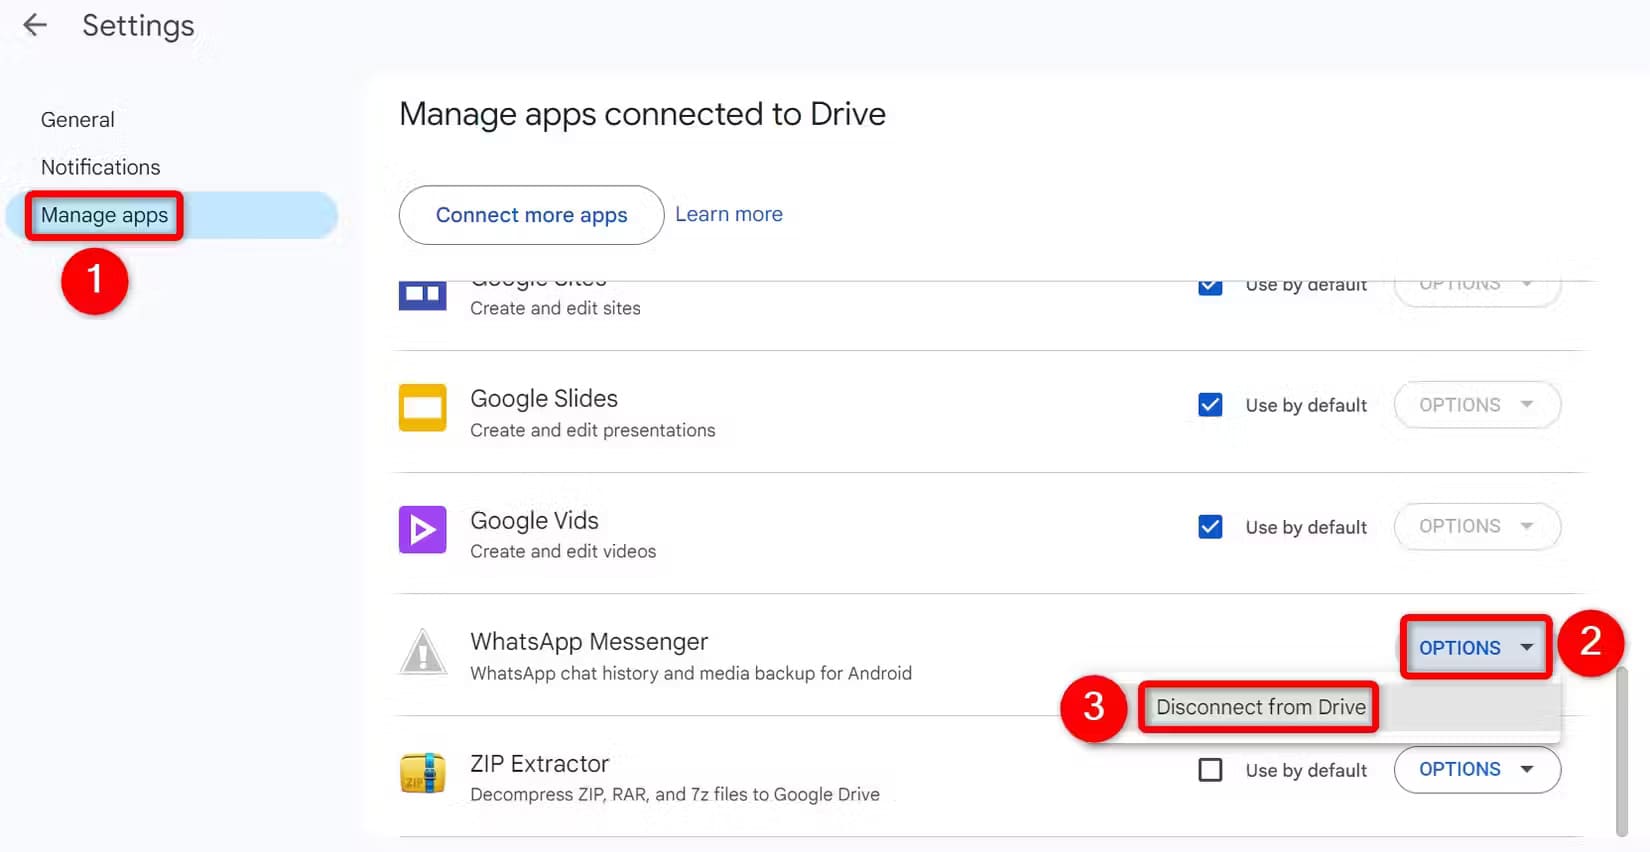Click the Google Slides yellow icon
Screen dimensions: 1650x852
pyautogui.click(x=422, y=407)
